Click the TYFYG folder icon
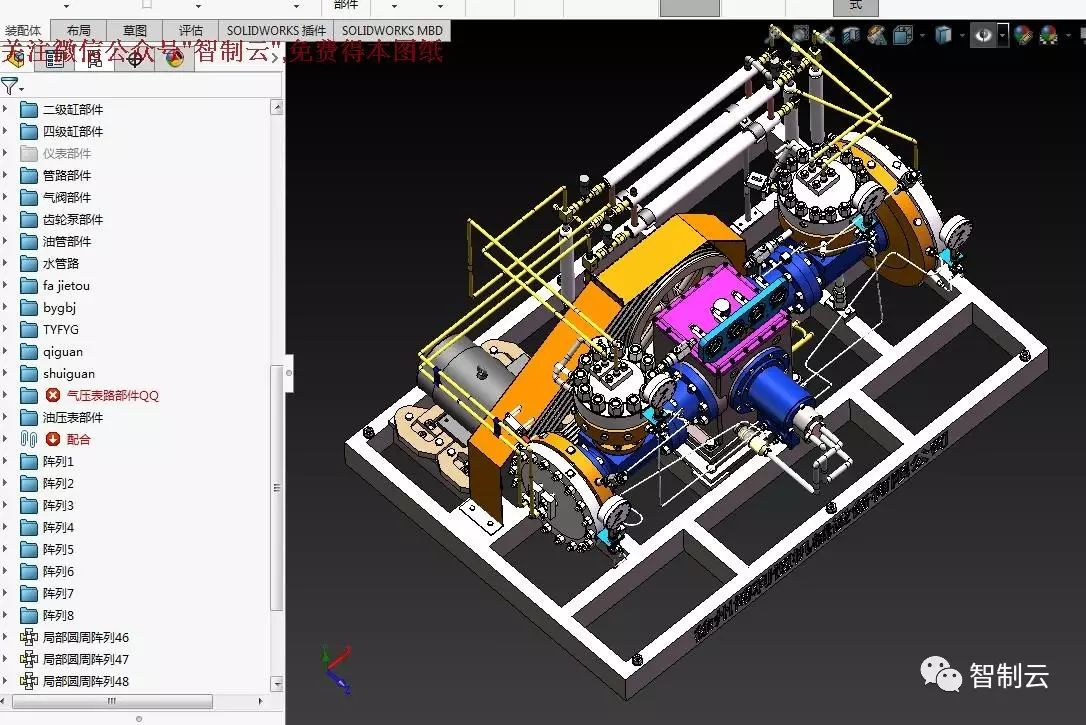This screenshot has height=725, width=1086. [x=29, y=329]
